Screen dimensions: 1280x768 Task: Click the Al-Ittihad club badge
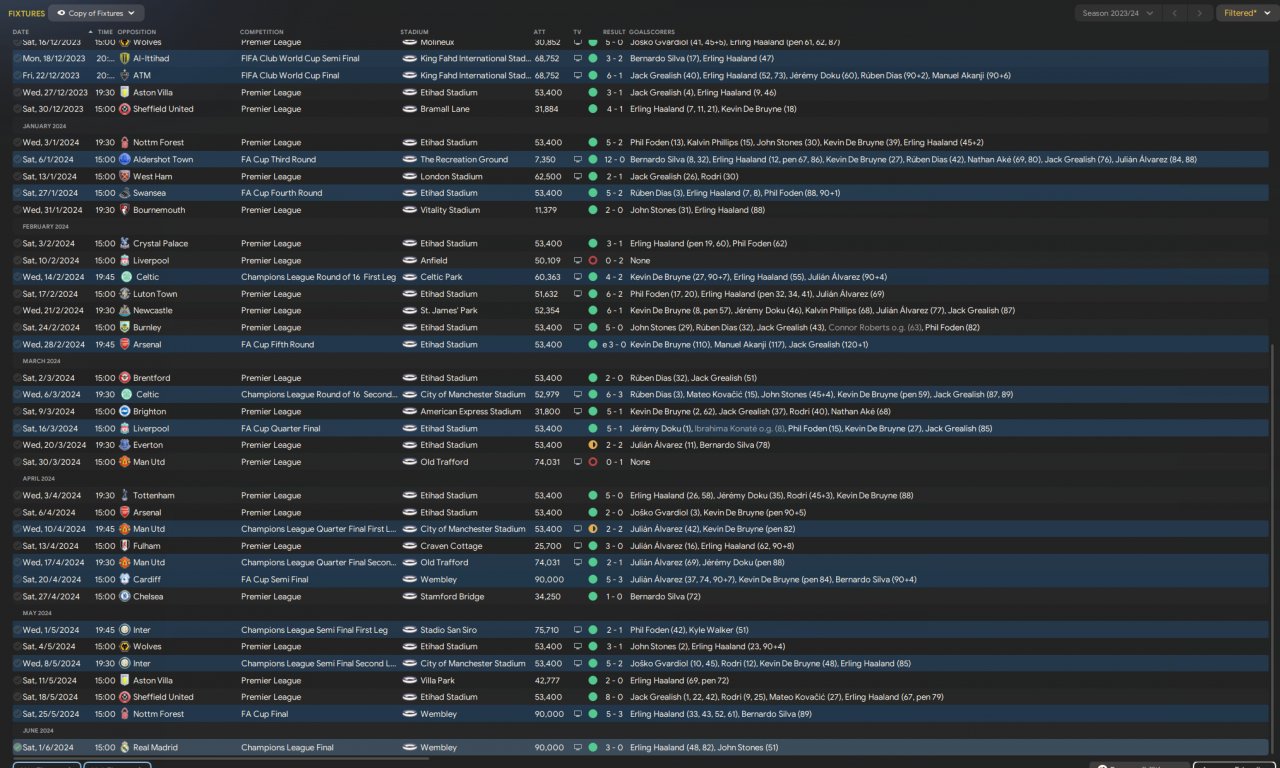125,59
